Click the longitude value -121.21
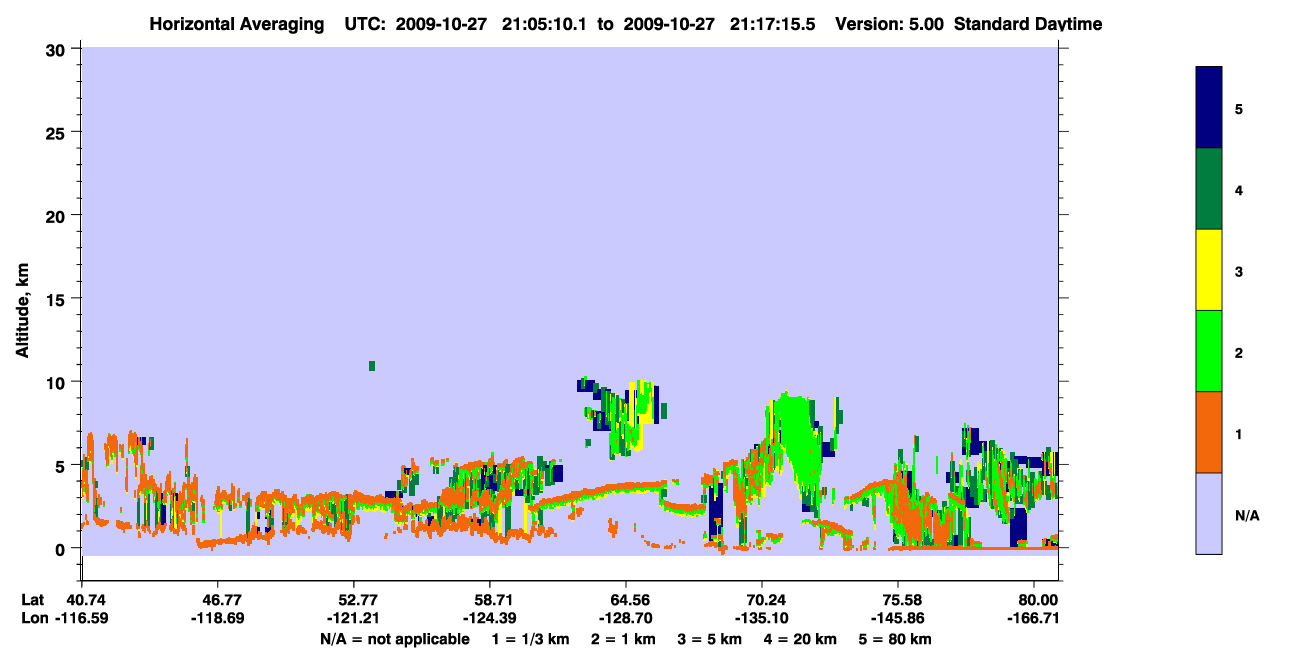Viewport: 1300px width, 667px height. [x=353, y=618]
